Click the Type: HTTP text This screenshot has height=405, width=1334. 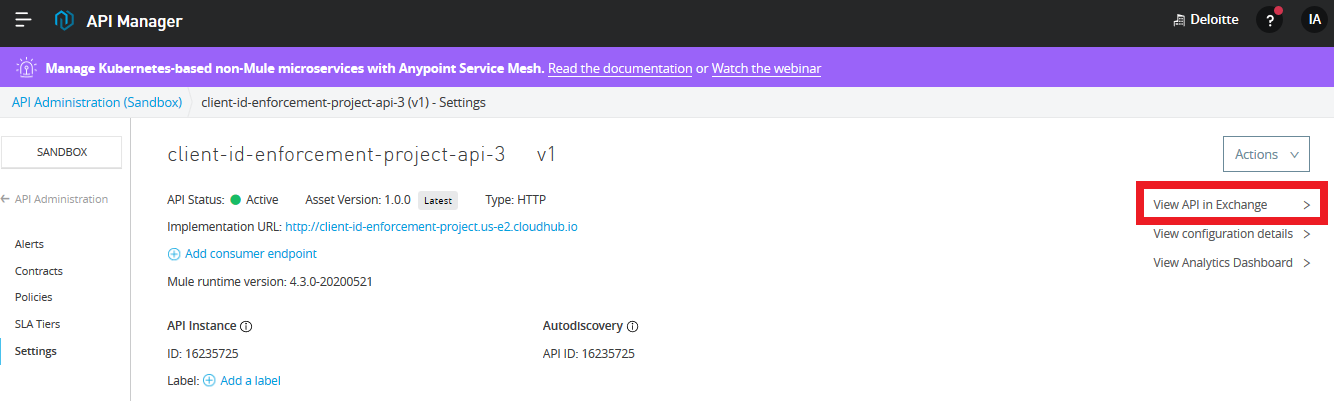516,199
